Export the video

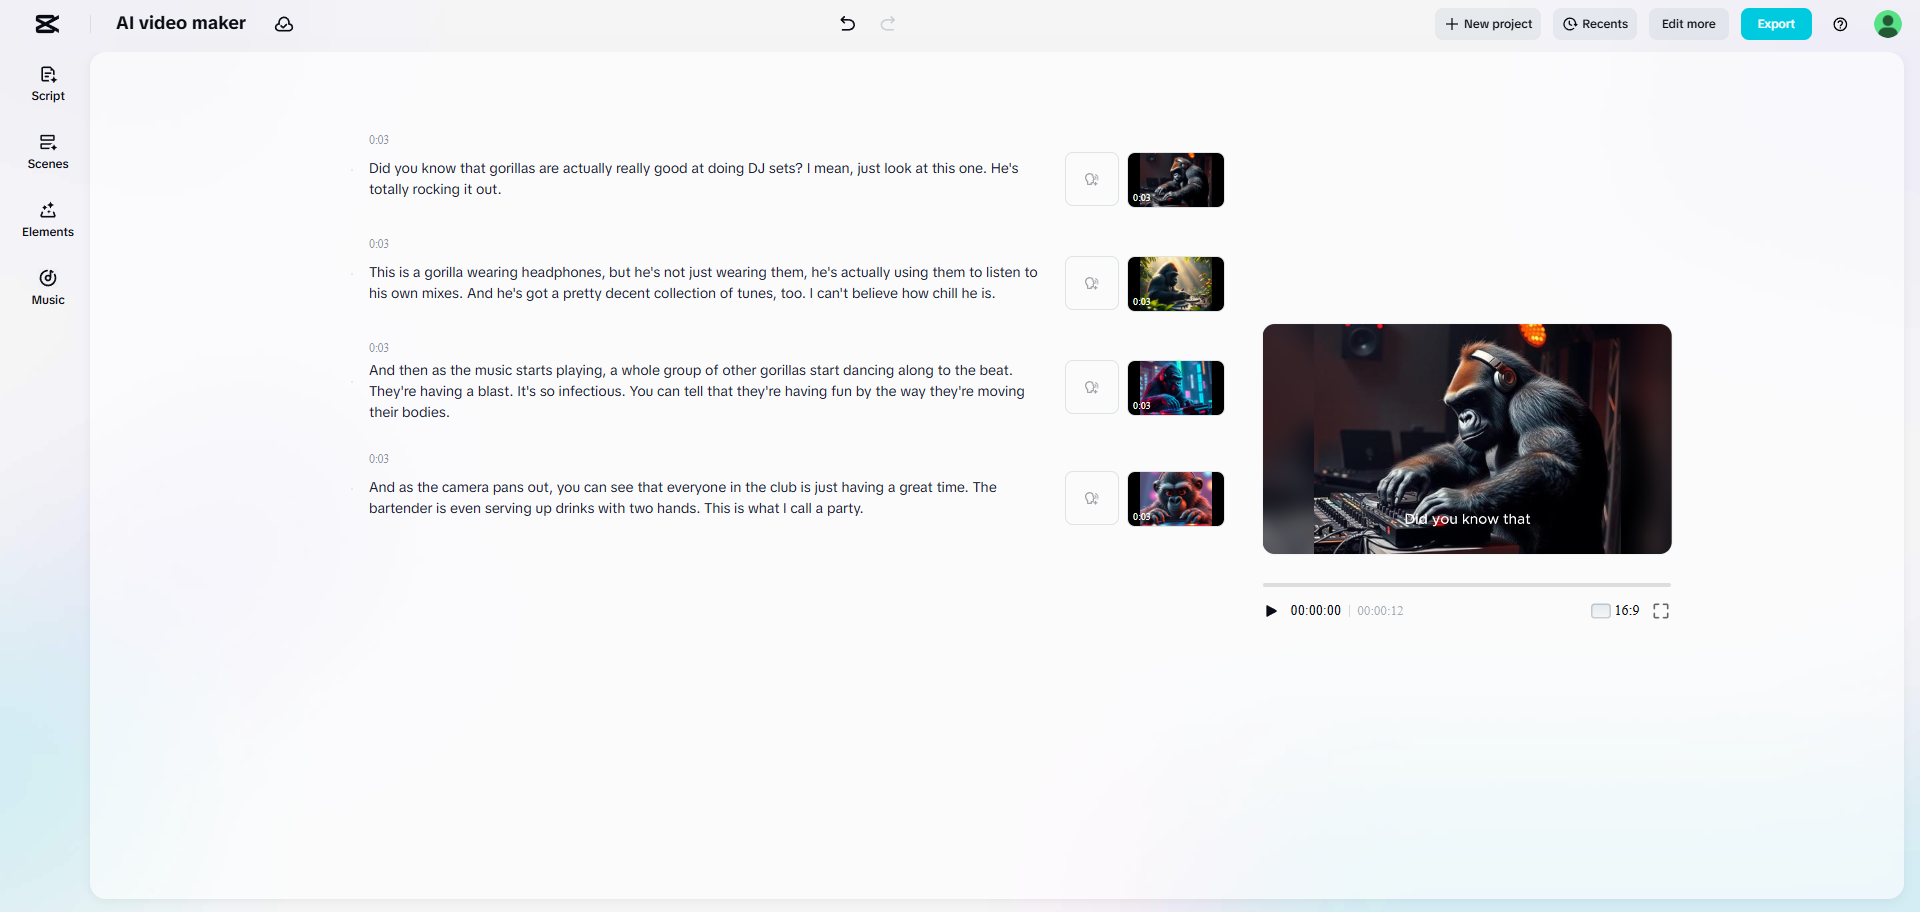coord(1776,24)
